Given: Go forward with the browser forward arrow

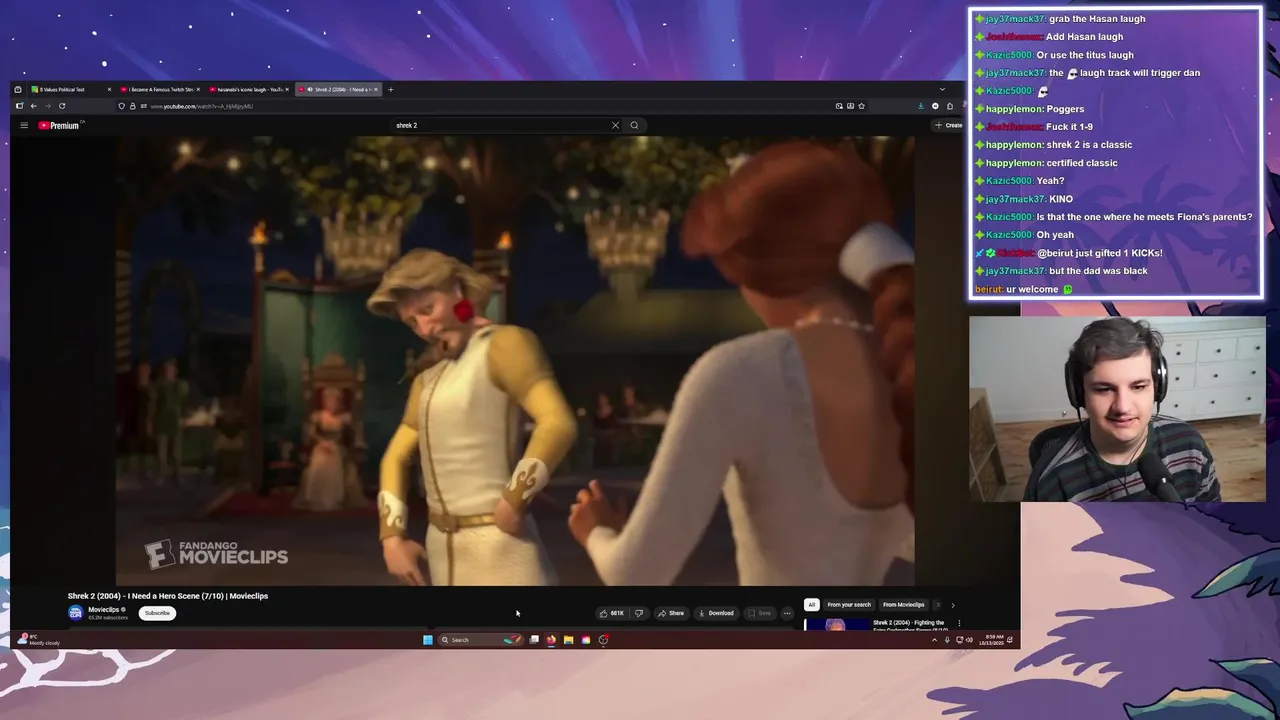Looking at the screenshot, I should tap(47, 106).
